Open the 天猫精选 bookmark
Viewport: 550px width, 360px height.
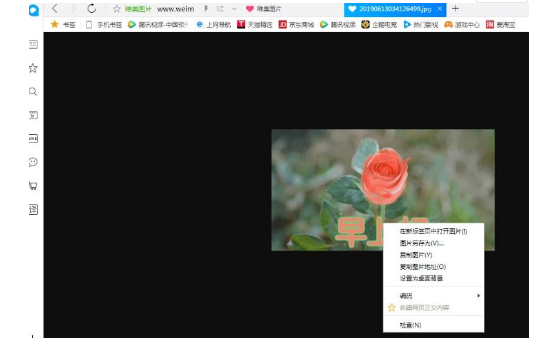[x=255, y=25]
